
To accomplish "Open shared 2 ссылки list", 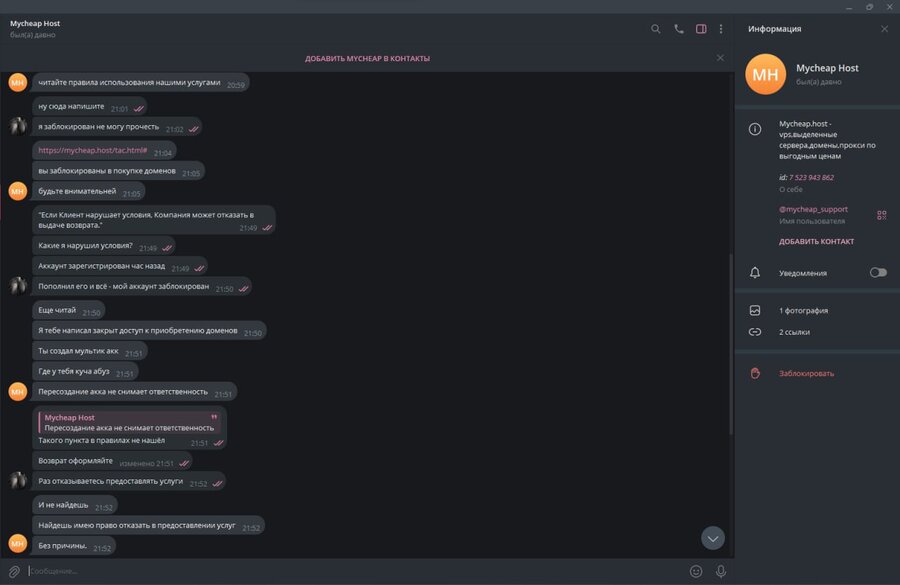I will click(x=795, y=332).
